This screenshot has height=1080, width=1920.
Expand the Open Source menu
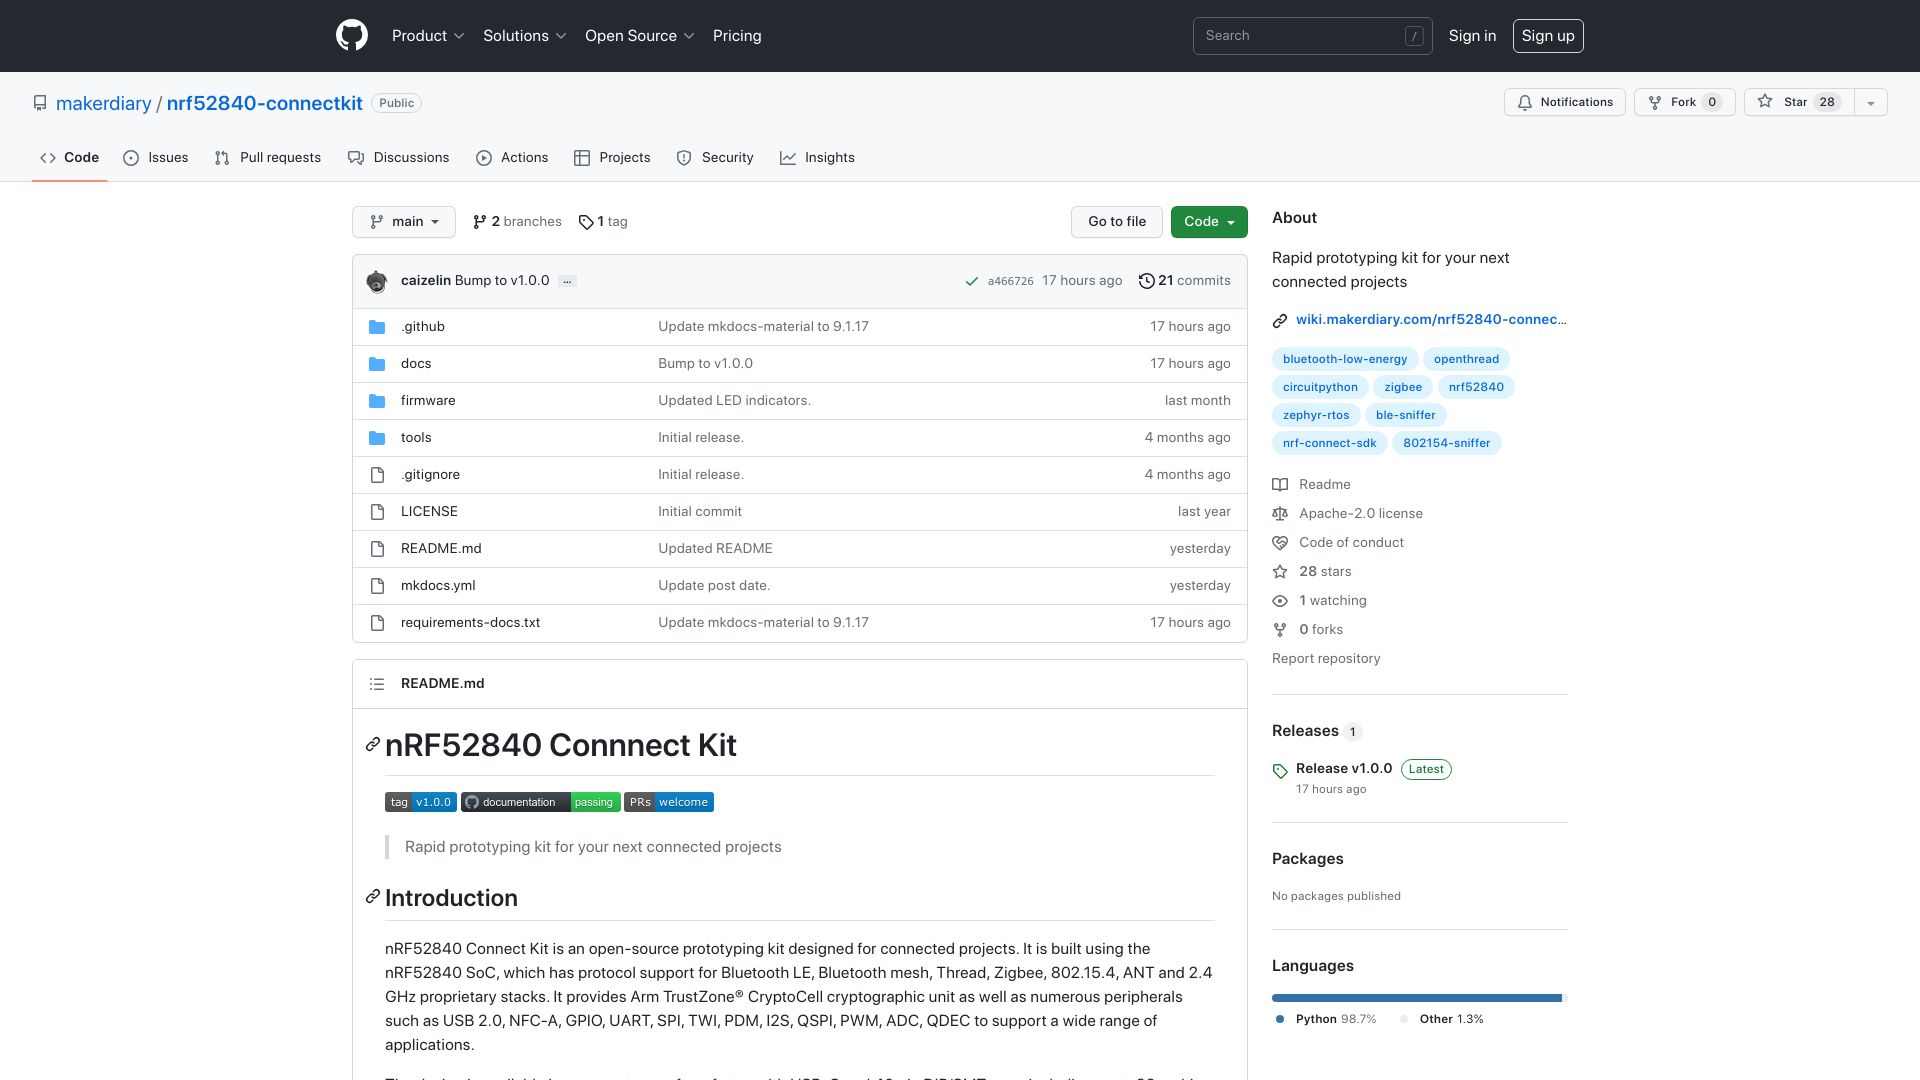(x=640, y=36)
